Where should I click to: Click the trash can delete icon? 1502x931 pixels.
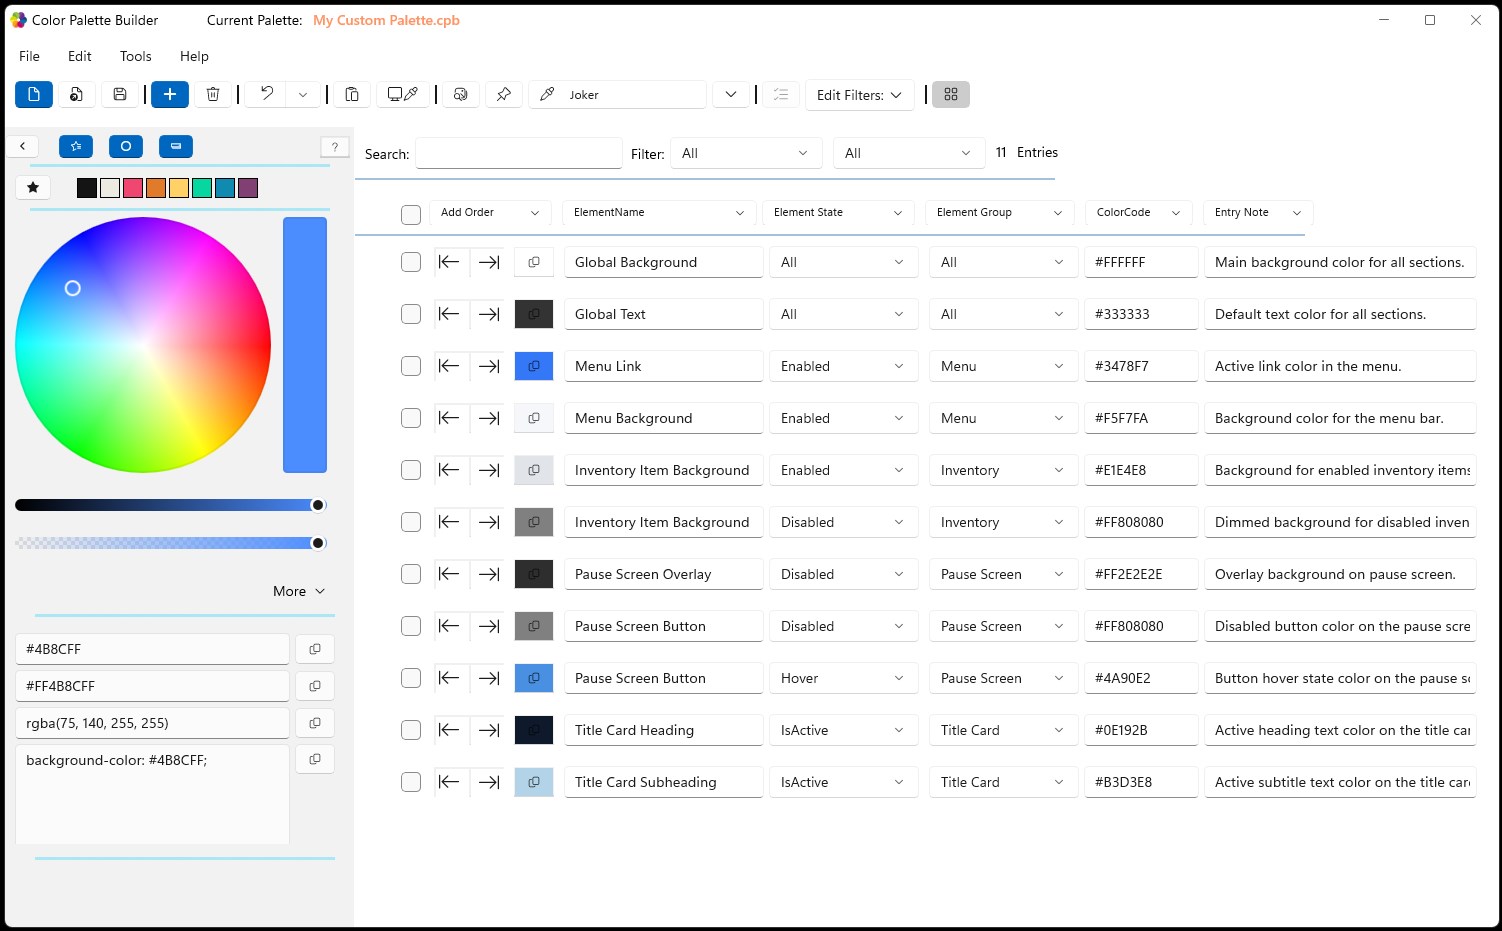pos(213,94)
